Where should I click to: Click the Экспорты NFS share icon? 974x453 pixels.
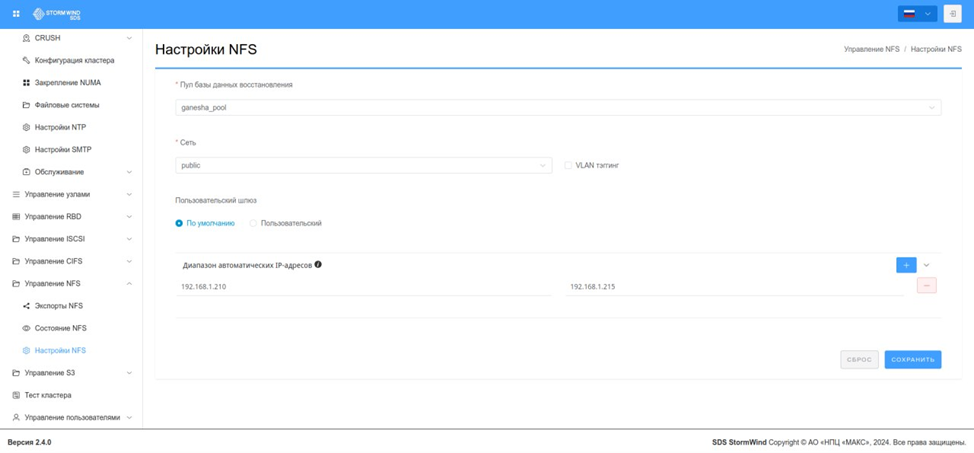26,306
